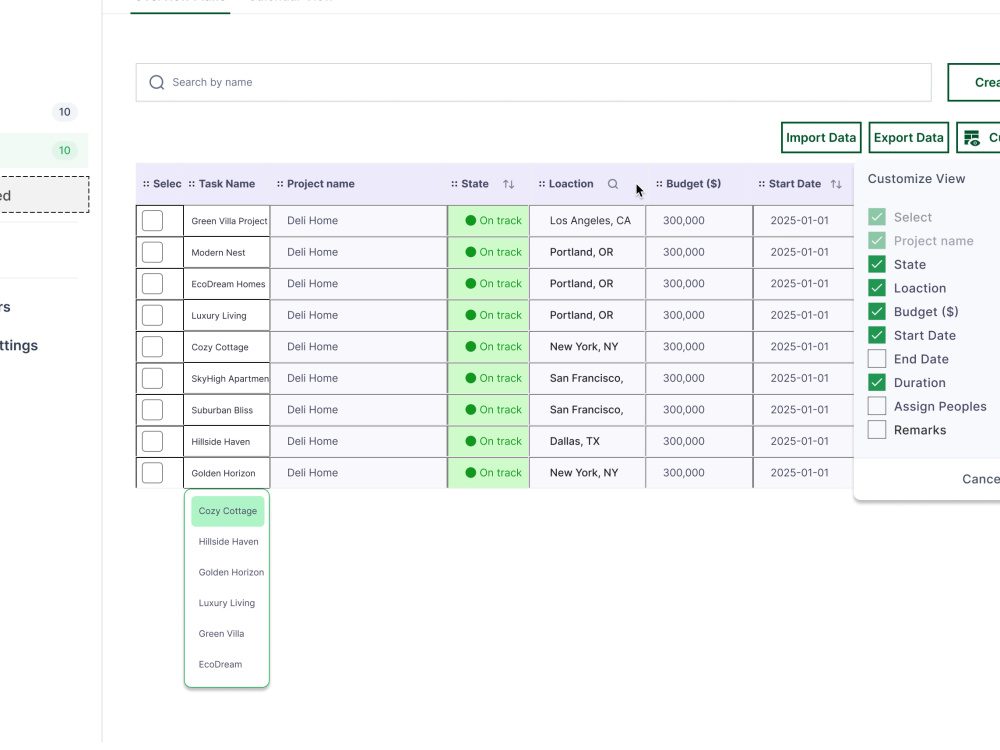The width and height of the screenshot is (1000, 750).
Task: Open Loaction column search icon
Action: (612, 184)
